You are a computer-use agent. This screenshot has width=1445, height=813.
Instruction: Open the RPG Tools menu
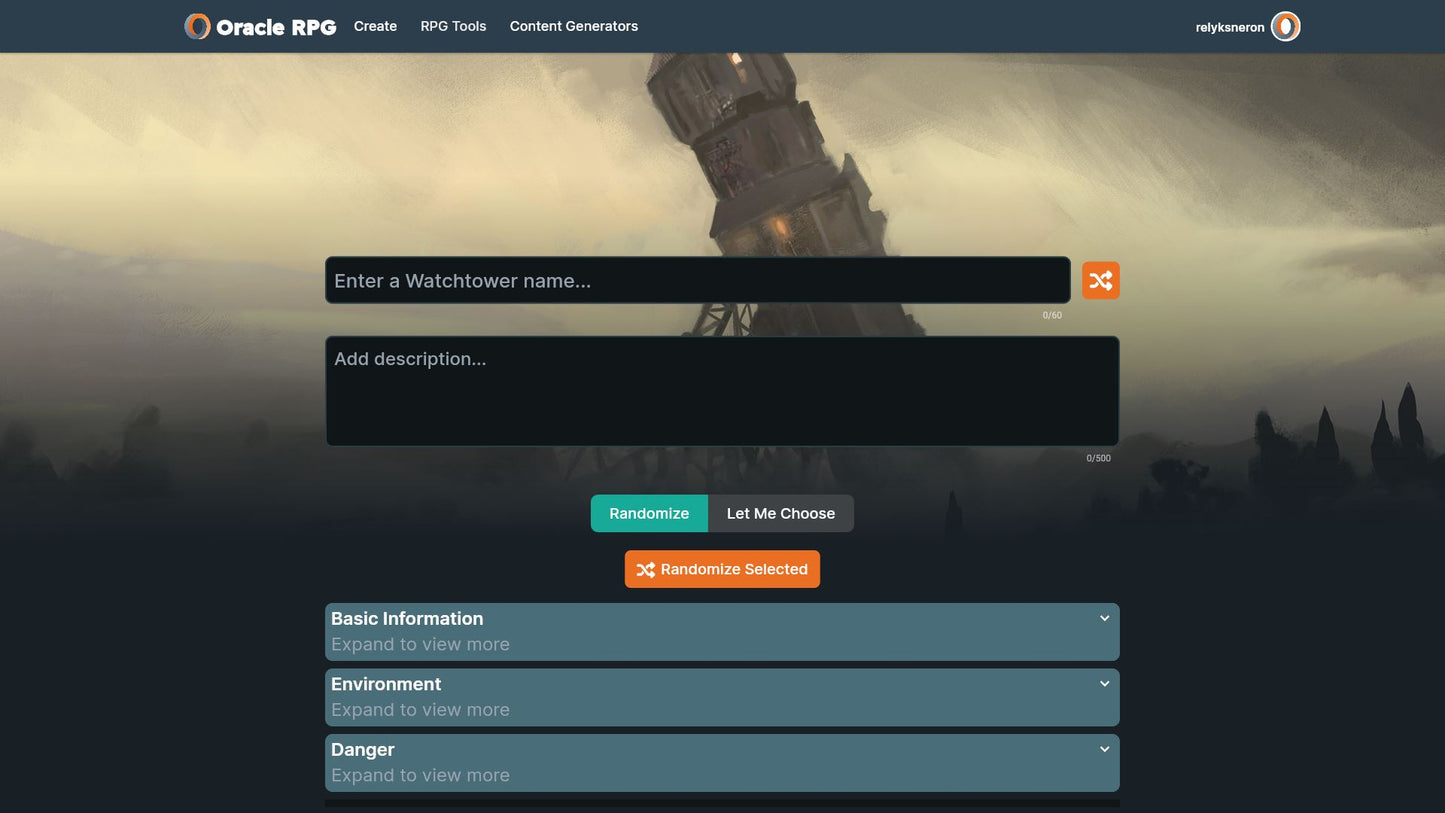pyautogui.click(x=453, y=26)
